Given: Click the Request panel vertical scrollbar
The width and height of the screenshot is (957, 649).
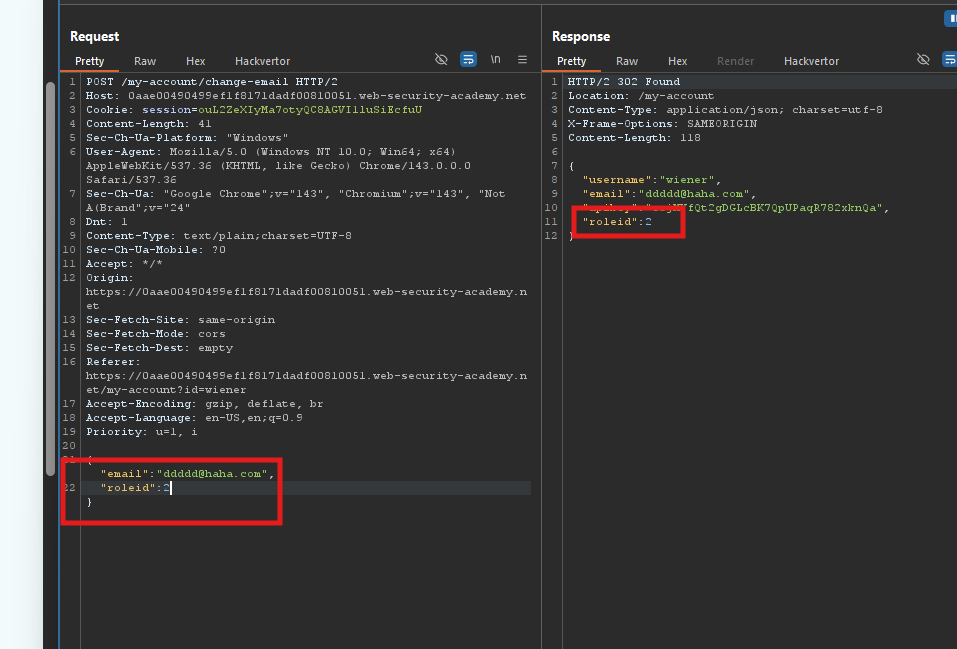Looking at the screenshot, I should pos(51,278).
